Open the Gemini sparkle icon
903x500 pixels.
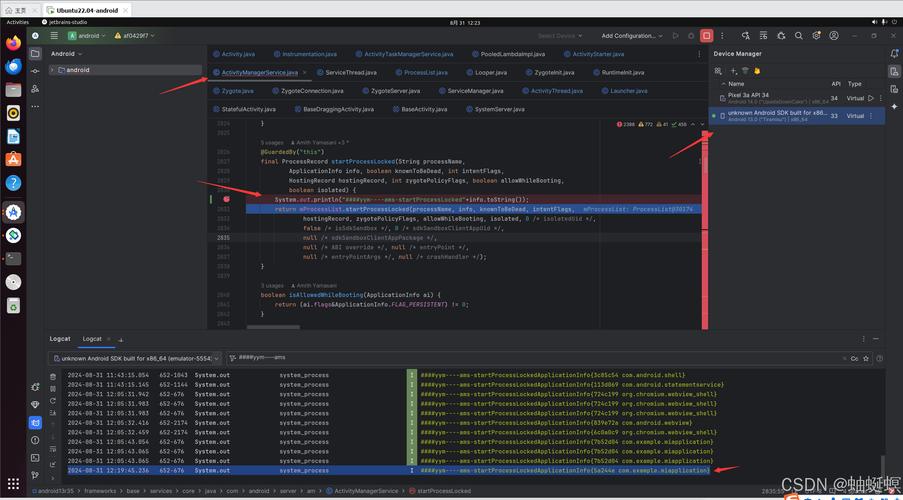pyautogui.click(x=894, y=107)
